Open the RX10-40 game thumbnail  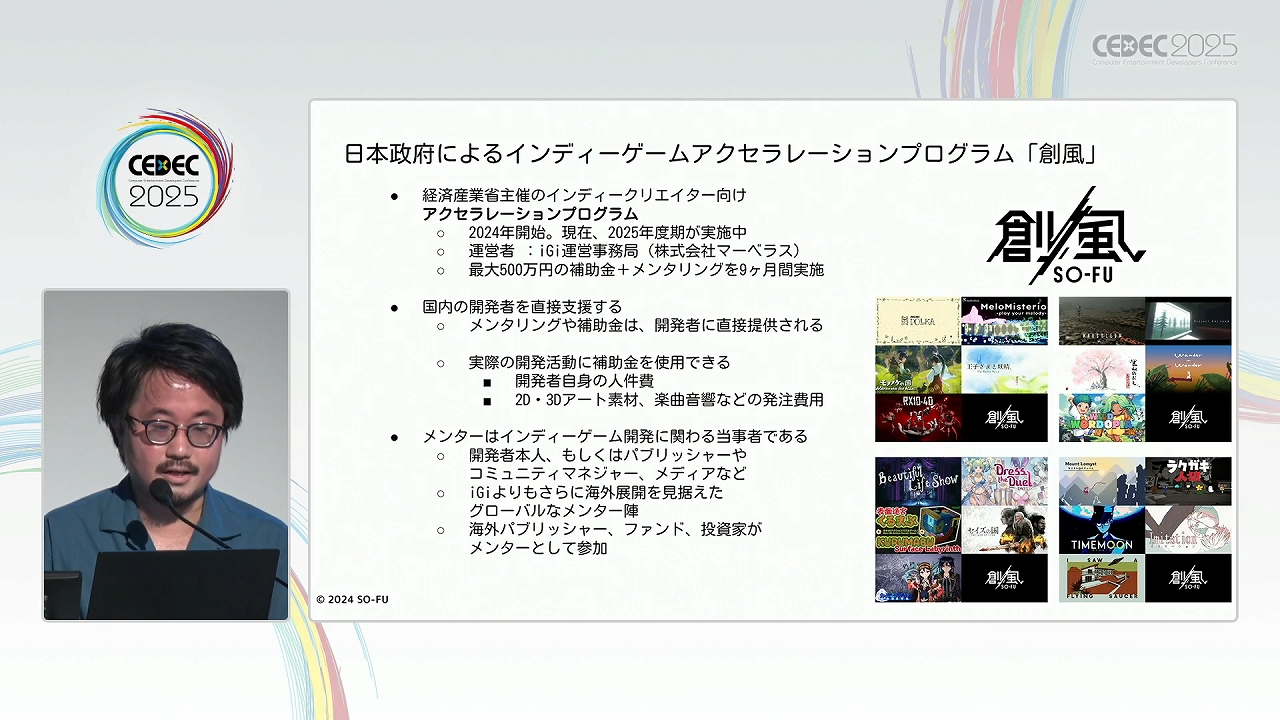[x=917, y=418]
